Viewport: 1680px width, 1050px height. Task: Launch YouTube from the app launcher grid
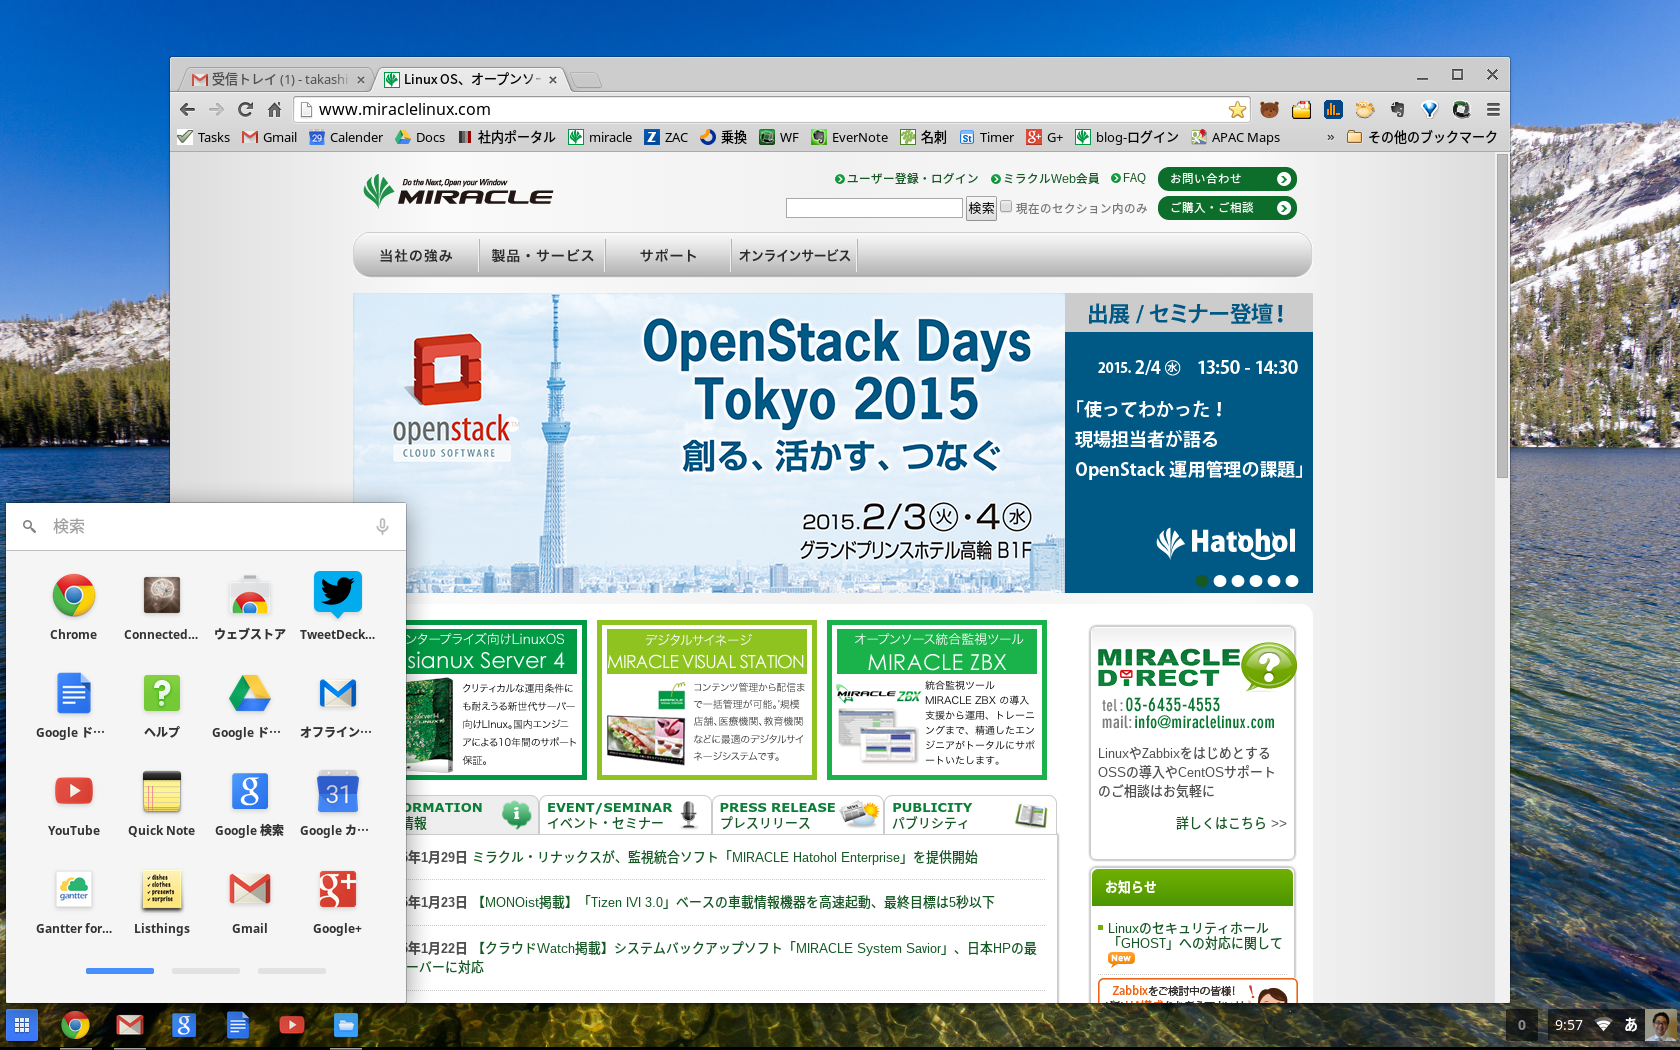74,802
